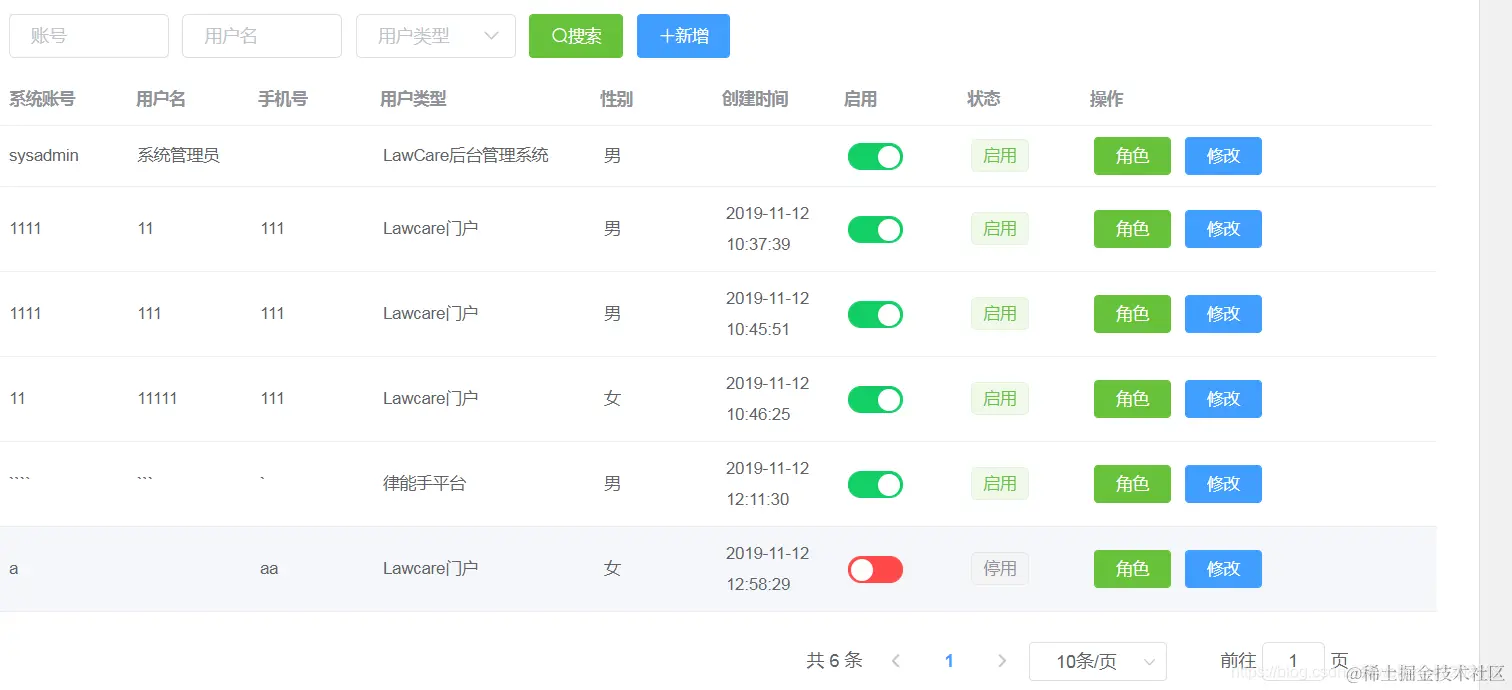
Task: Toggle the switch in the 10:46:25 row
Action: (875, 400)
